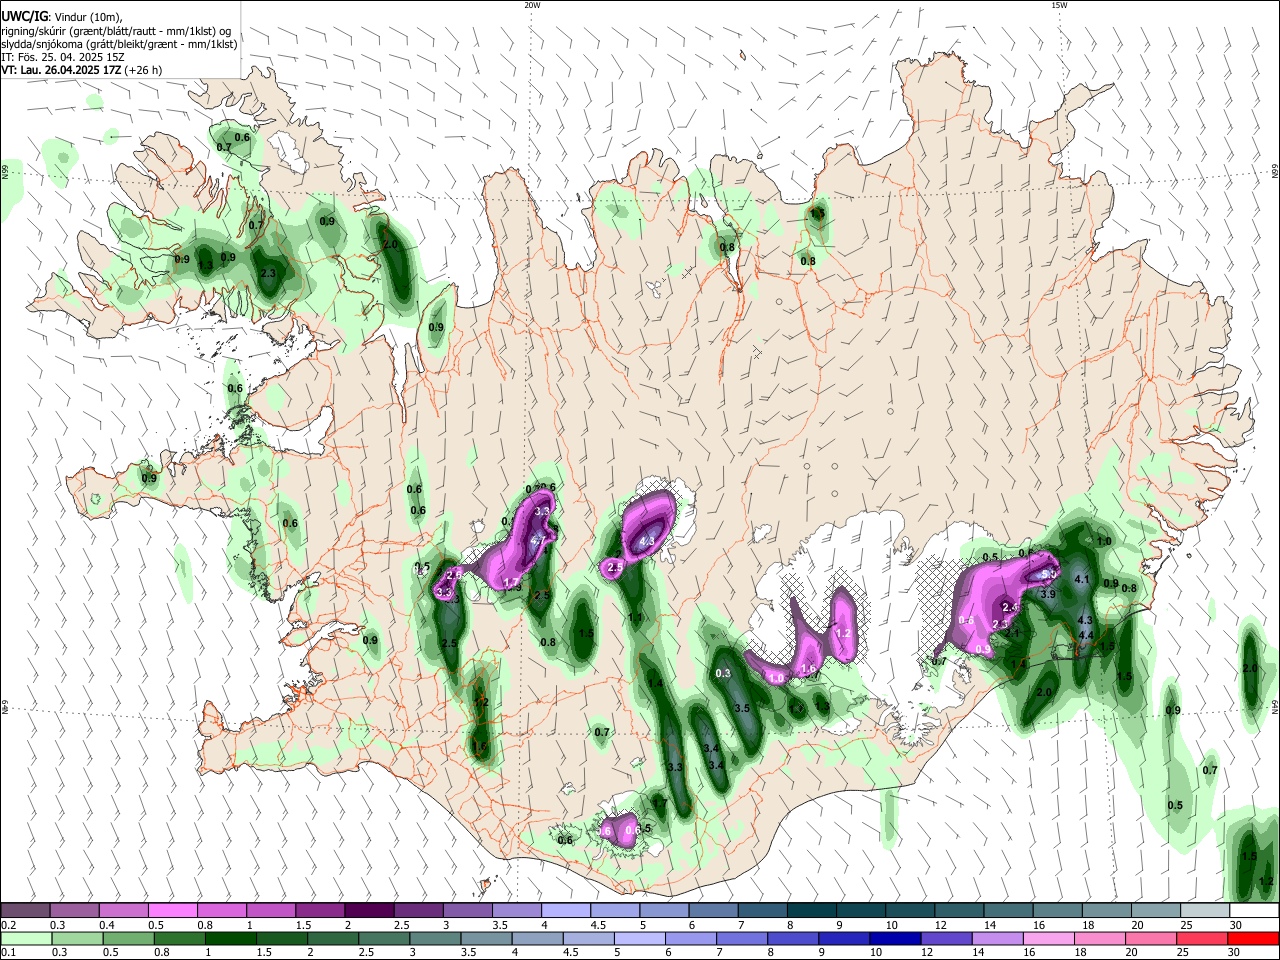Click the 'IT: Fös. 25. 04. 2025 15Z' line
This screenshot has height=960, width=1280.
[62, 57]
